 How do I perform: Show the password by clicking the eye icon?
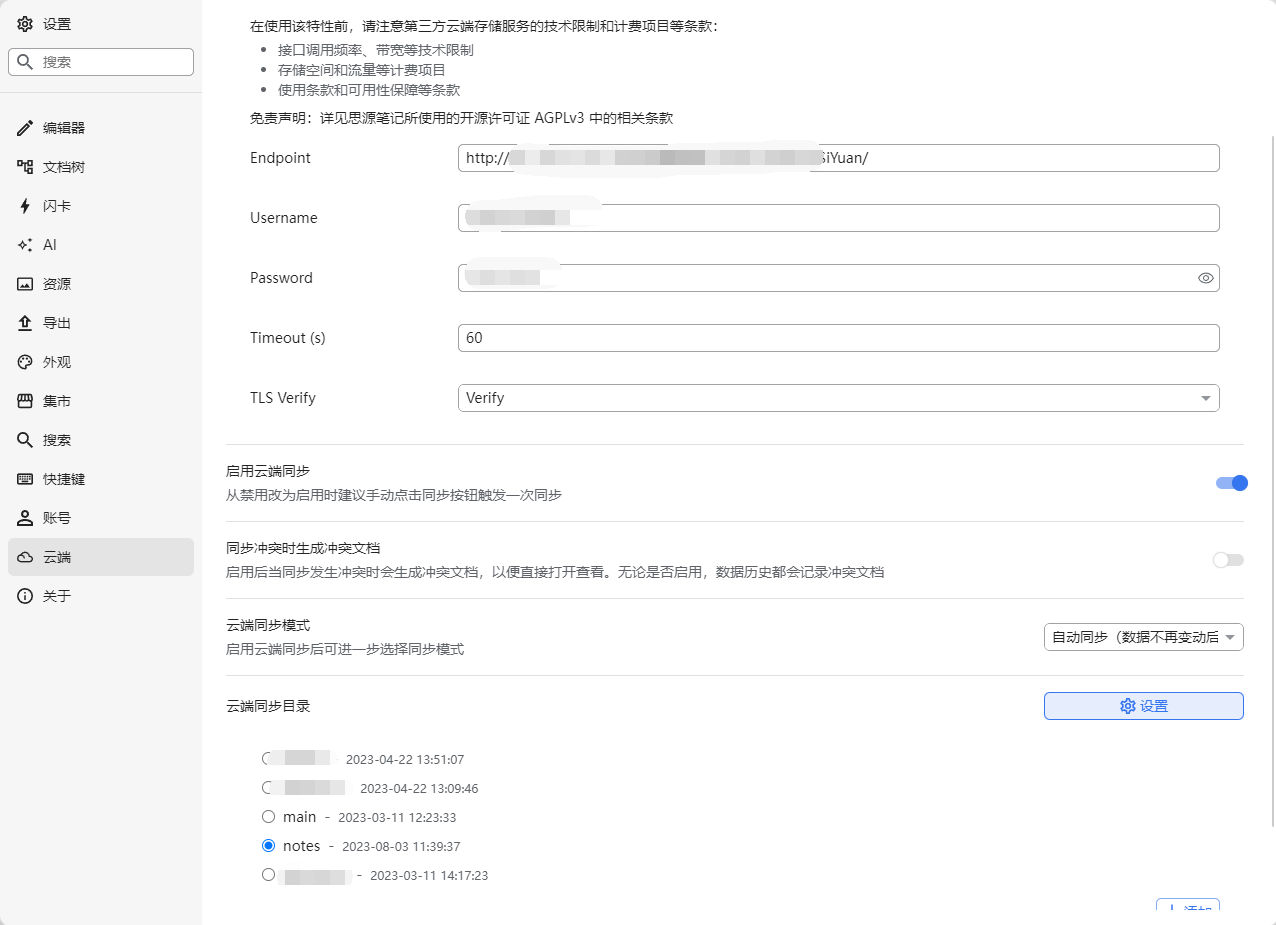tap(1205, 278)
